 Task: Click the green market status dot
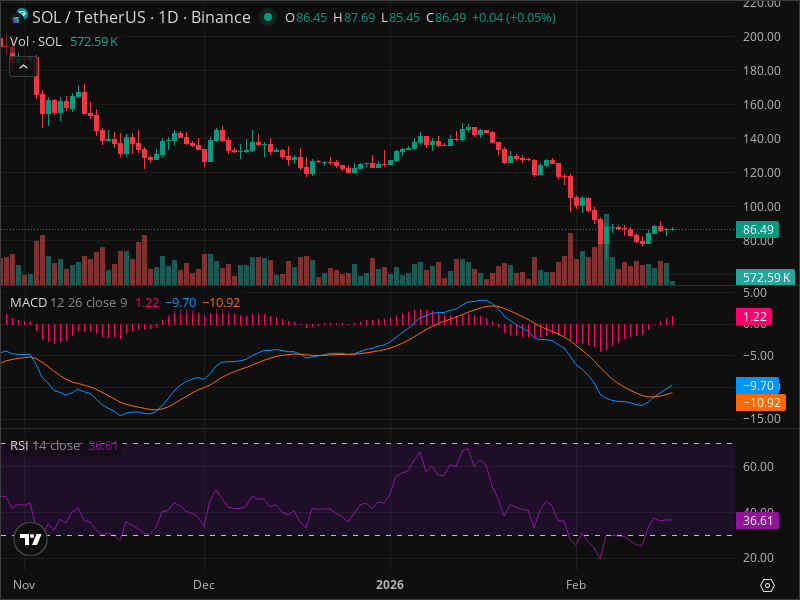(x=267, y=17)
